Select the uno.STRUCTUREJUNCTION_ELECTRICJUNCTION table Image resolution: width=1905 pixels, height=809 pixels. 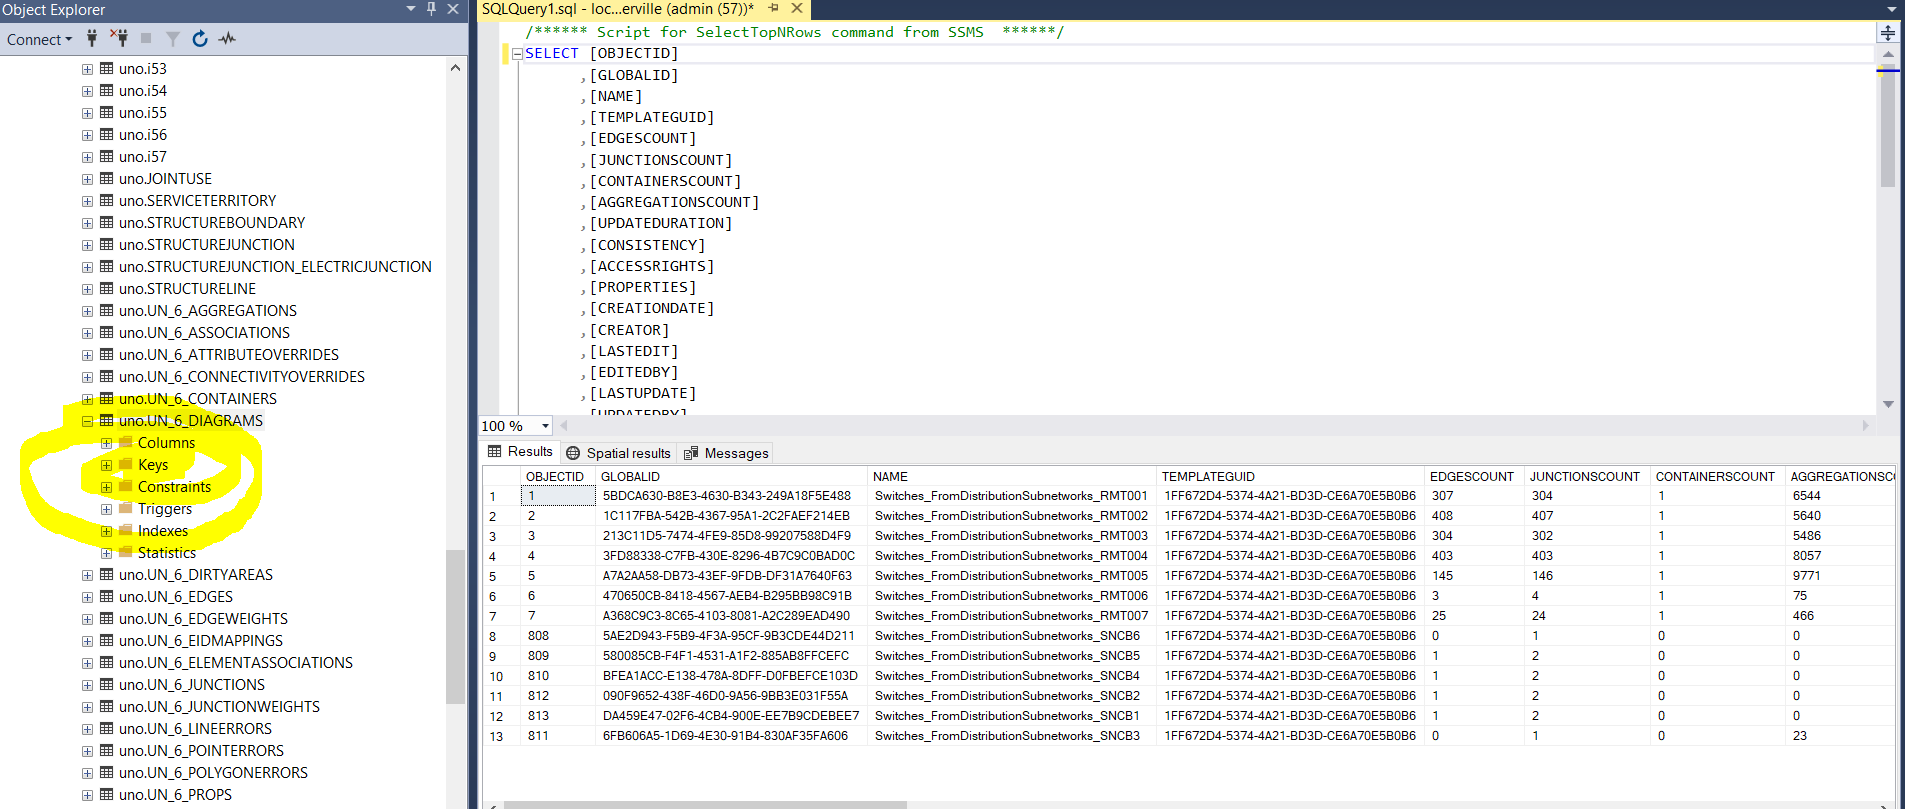275,267
